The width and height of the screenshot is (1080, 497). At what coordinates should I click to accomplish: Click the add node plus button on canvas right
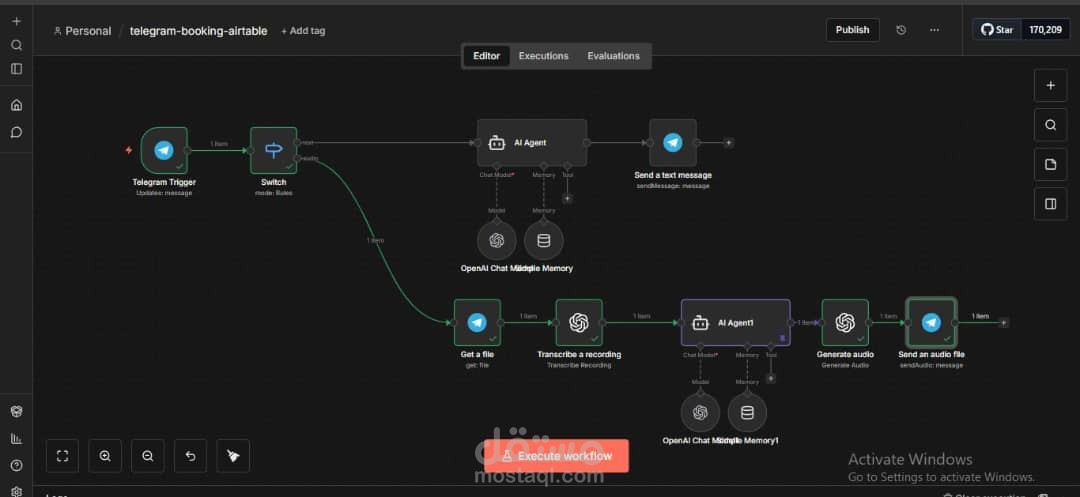[1050, 85]
